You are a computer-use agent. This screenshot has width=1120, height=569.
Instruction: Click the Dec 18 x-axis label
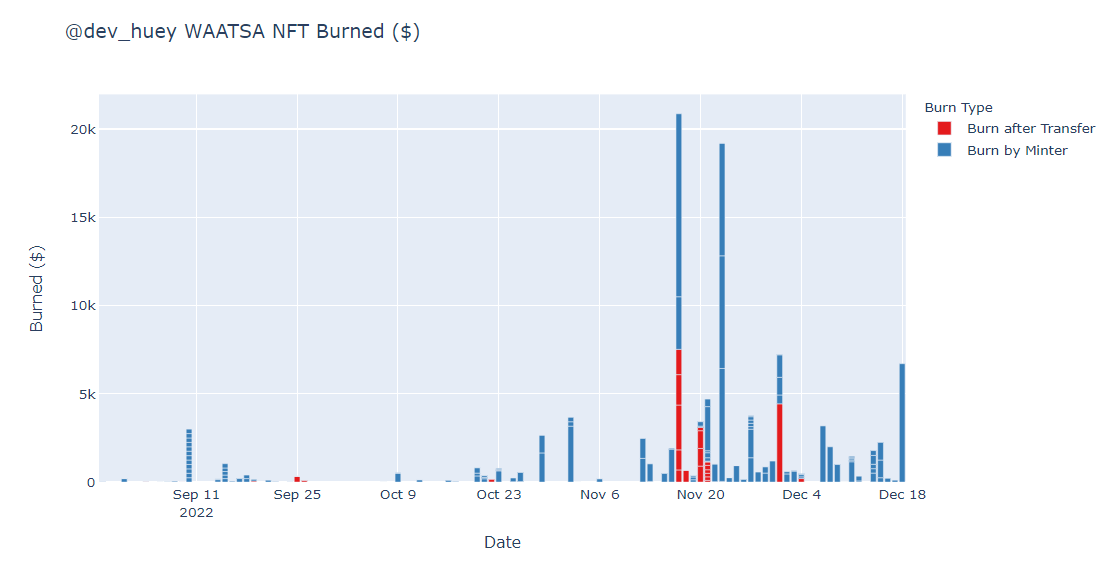pyautogui.click(x=902, y=495)
